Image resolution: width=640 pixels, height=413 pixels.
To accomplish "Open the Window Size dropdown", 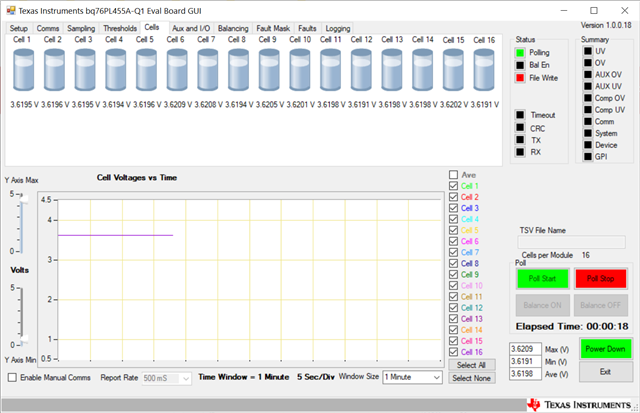I will [412, 377].
